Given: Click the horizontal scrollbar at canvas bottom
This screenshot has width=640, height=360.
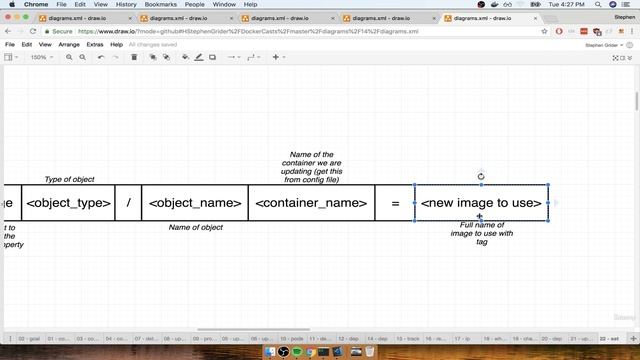Looking at the screenshot, I should [253, 329].
